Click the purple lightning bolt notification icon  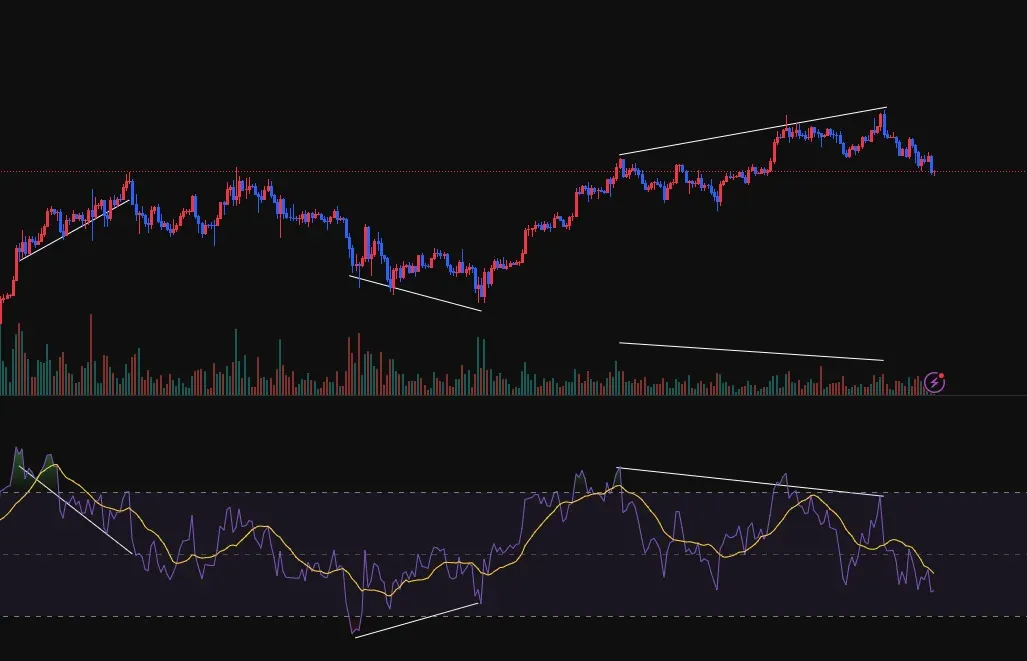(934, 382)
